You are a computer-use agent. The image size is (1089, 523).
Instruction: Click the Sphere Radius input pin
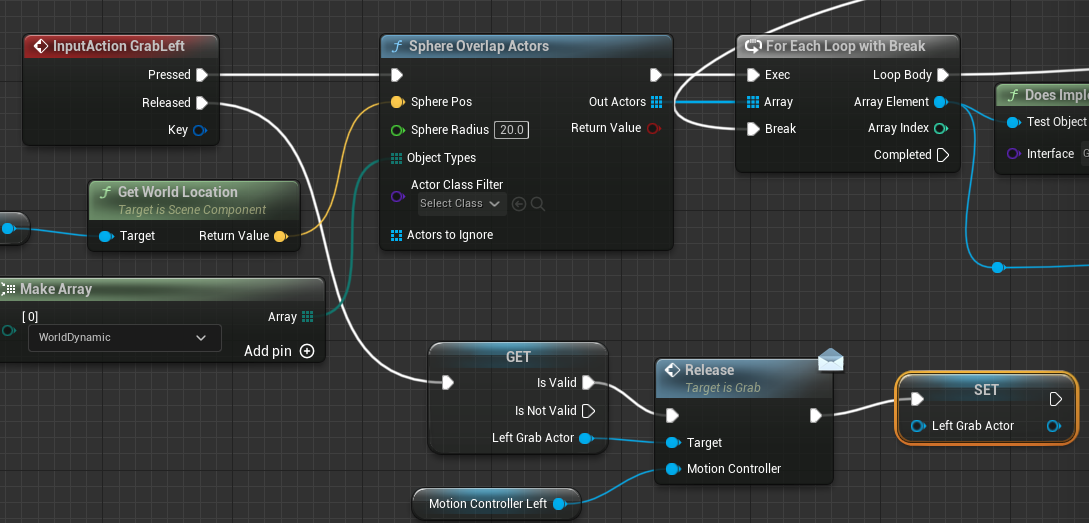(x=397, y=130)
